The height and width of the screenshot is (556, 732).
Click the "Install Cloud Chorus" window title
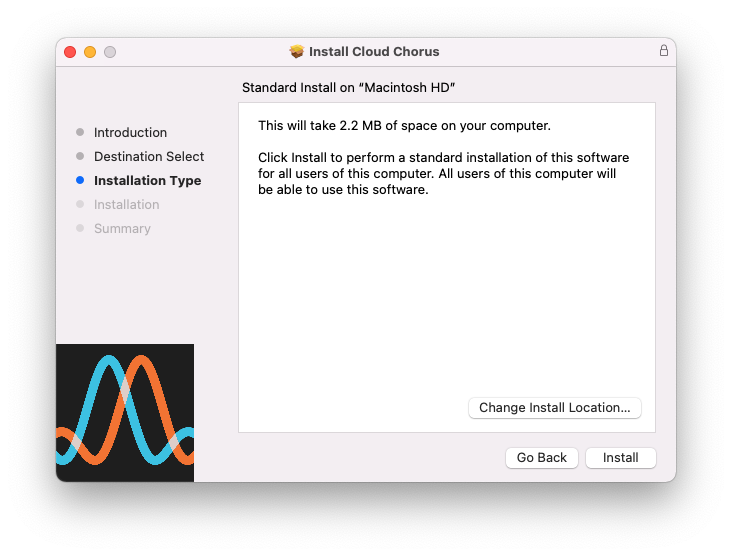(x=374, y=52)
